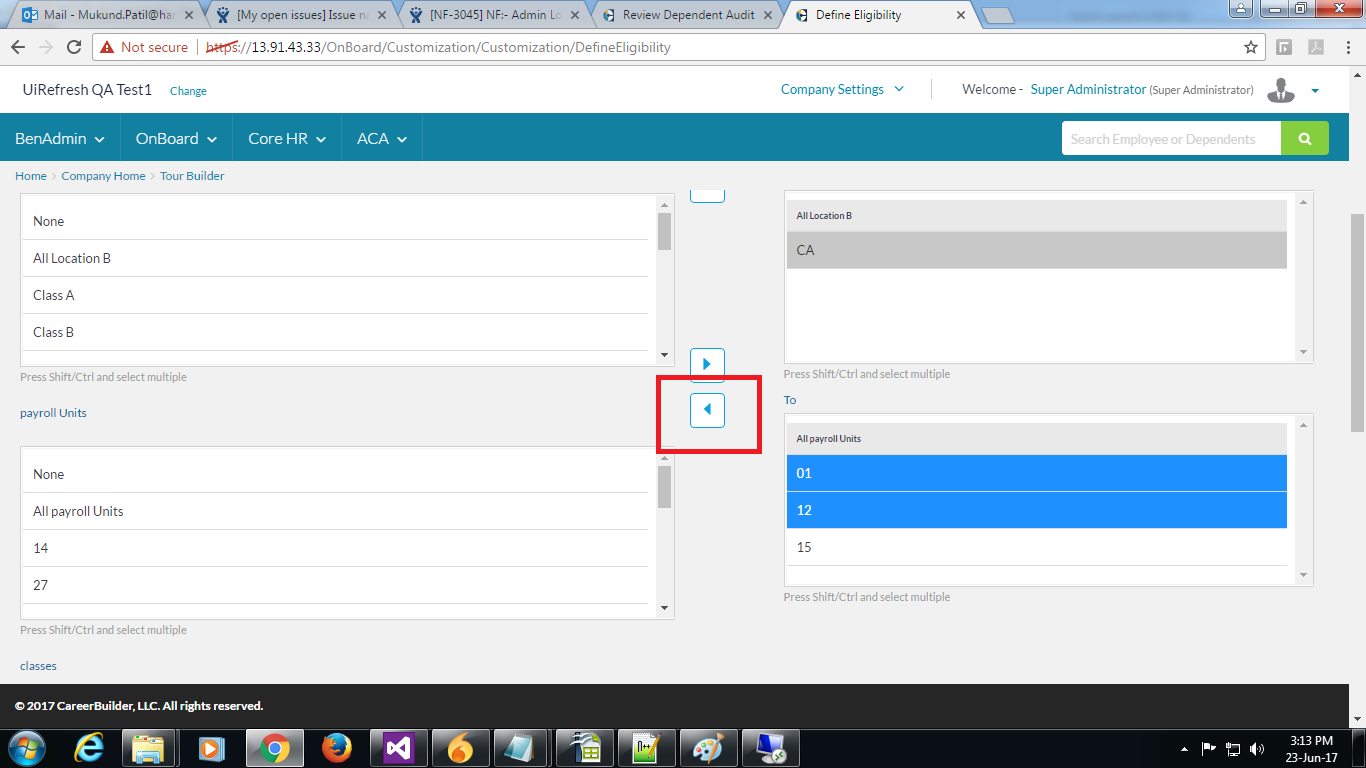Open Firefox from the taskbar
1366x768 pixels.
[337, 748]
